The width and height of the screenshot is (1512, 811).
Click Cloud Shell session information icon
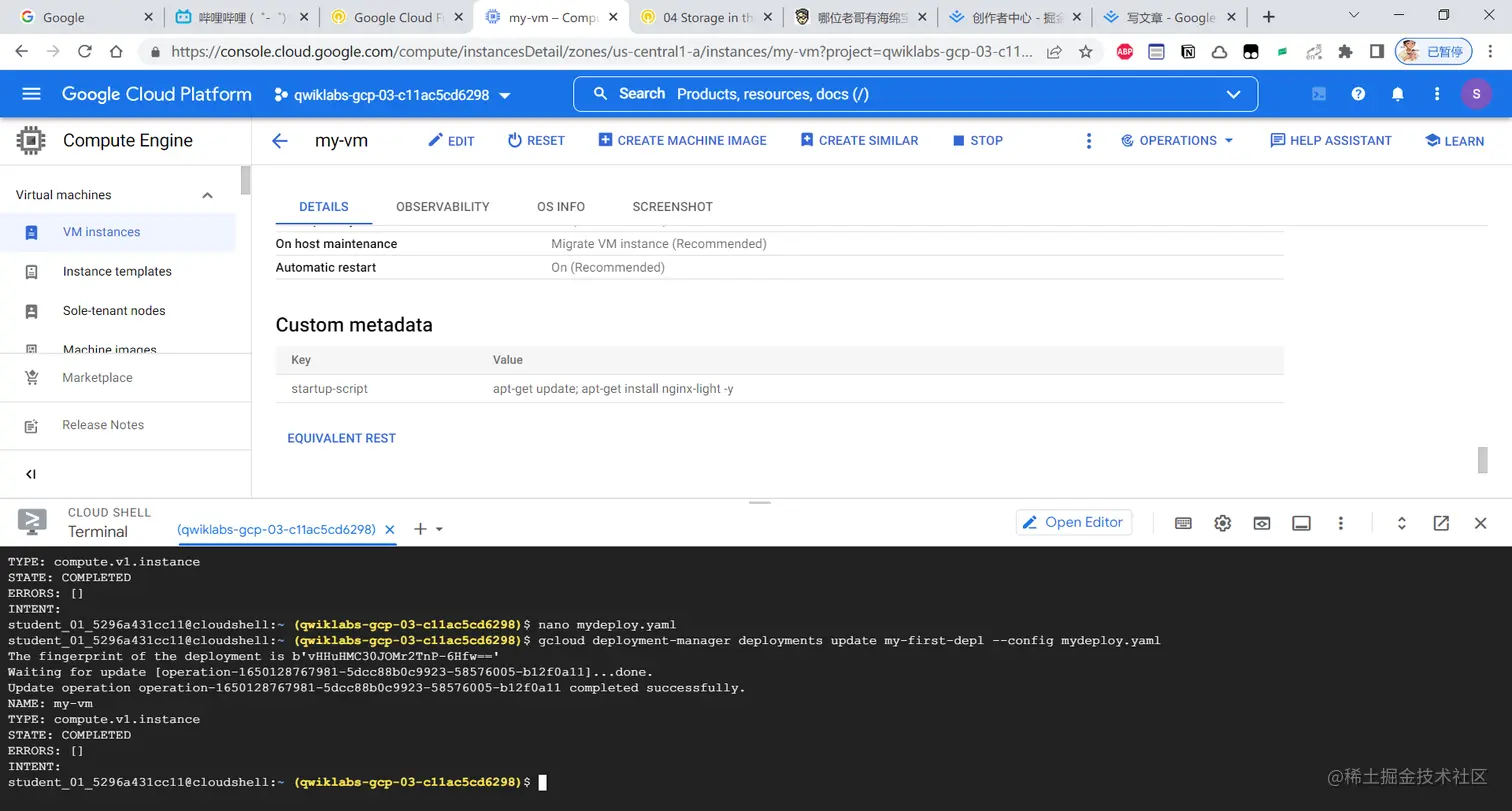coord(1301,523)
